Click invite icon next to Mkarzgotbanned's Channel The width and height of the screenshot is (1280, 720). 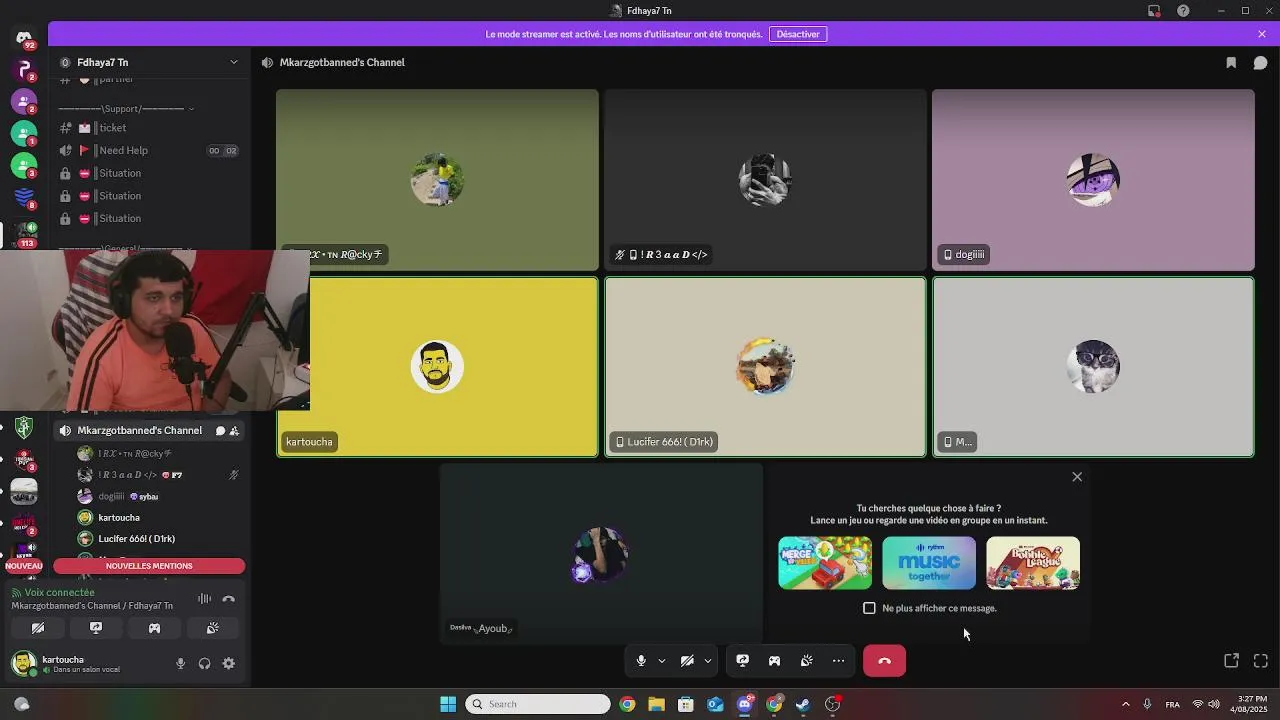234,431
